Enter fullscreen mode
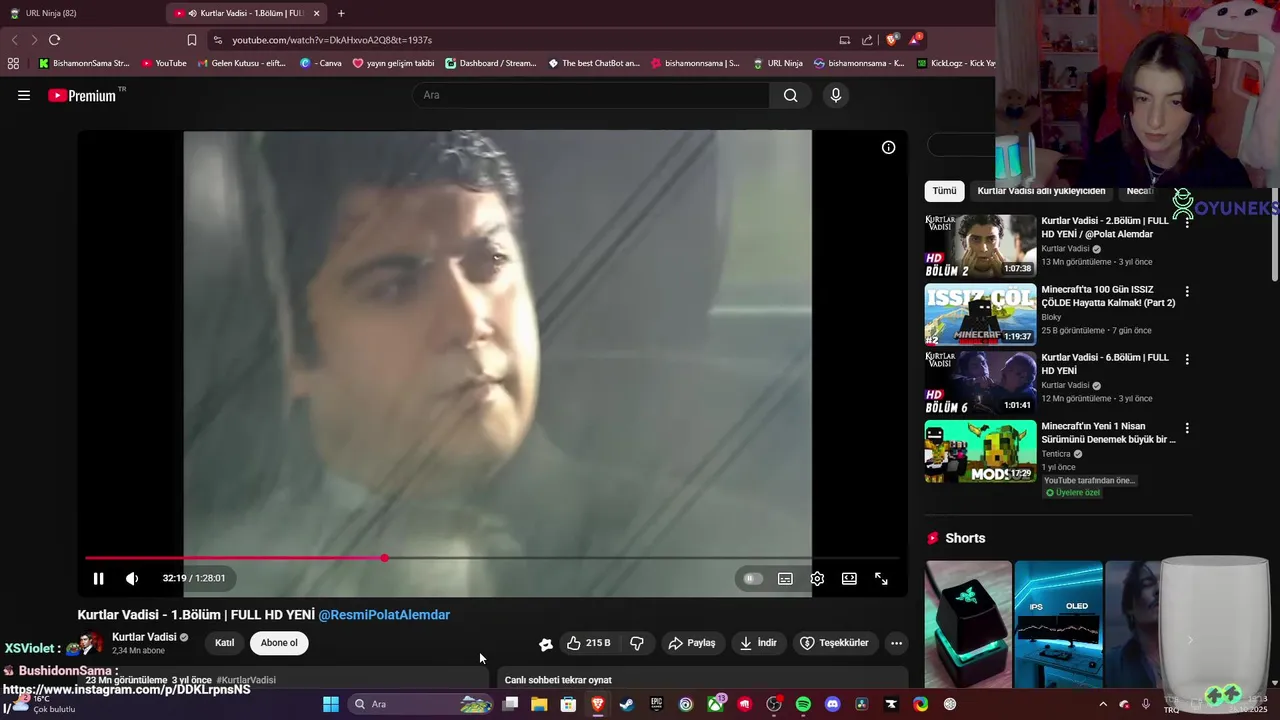Image resolution: width=1280 pixels, height=720 pixels. pyautogui.click(x=881, y=578)
